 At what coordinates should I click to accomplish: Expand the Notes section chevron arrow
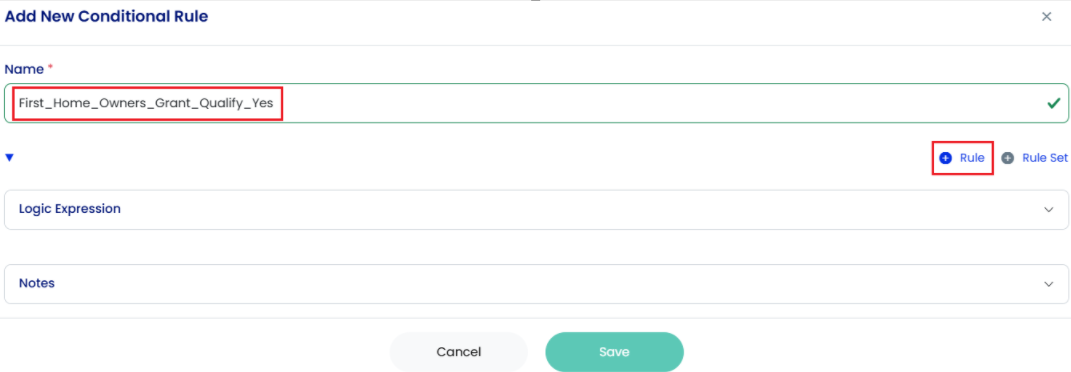1048,284
